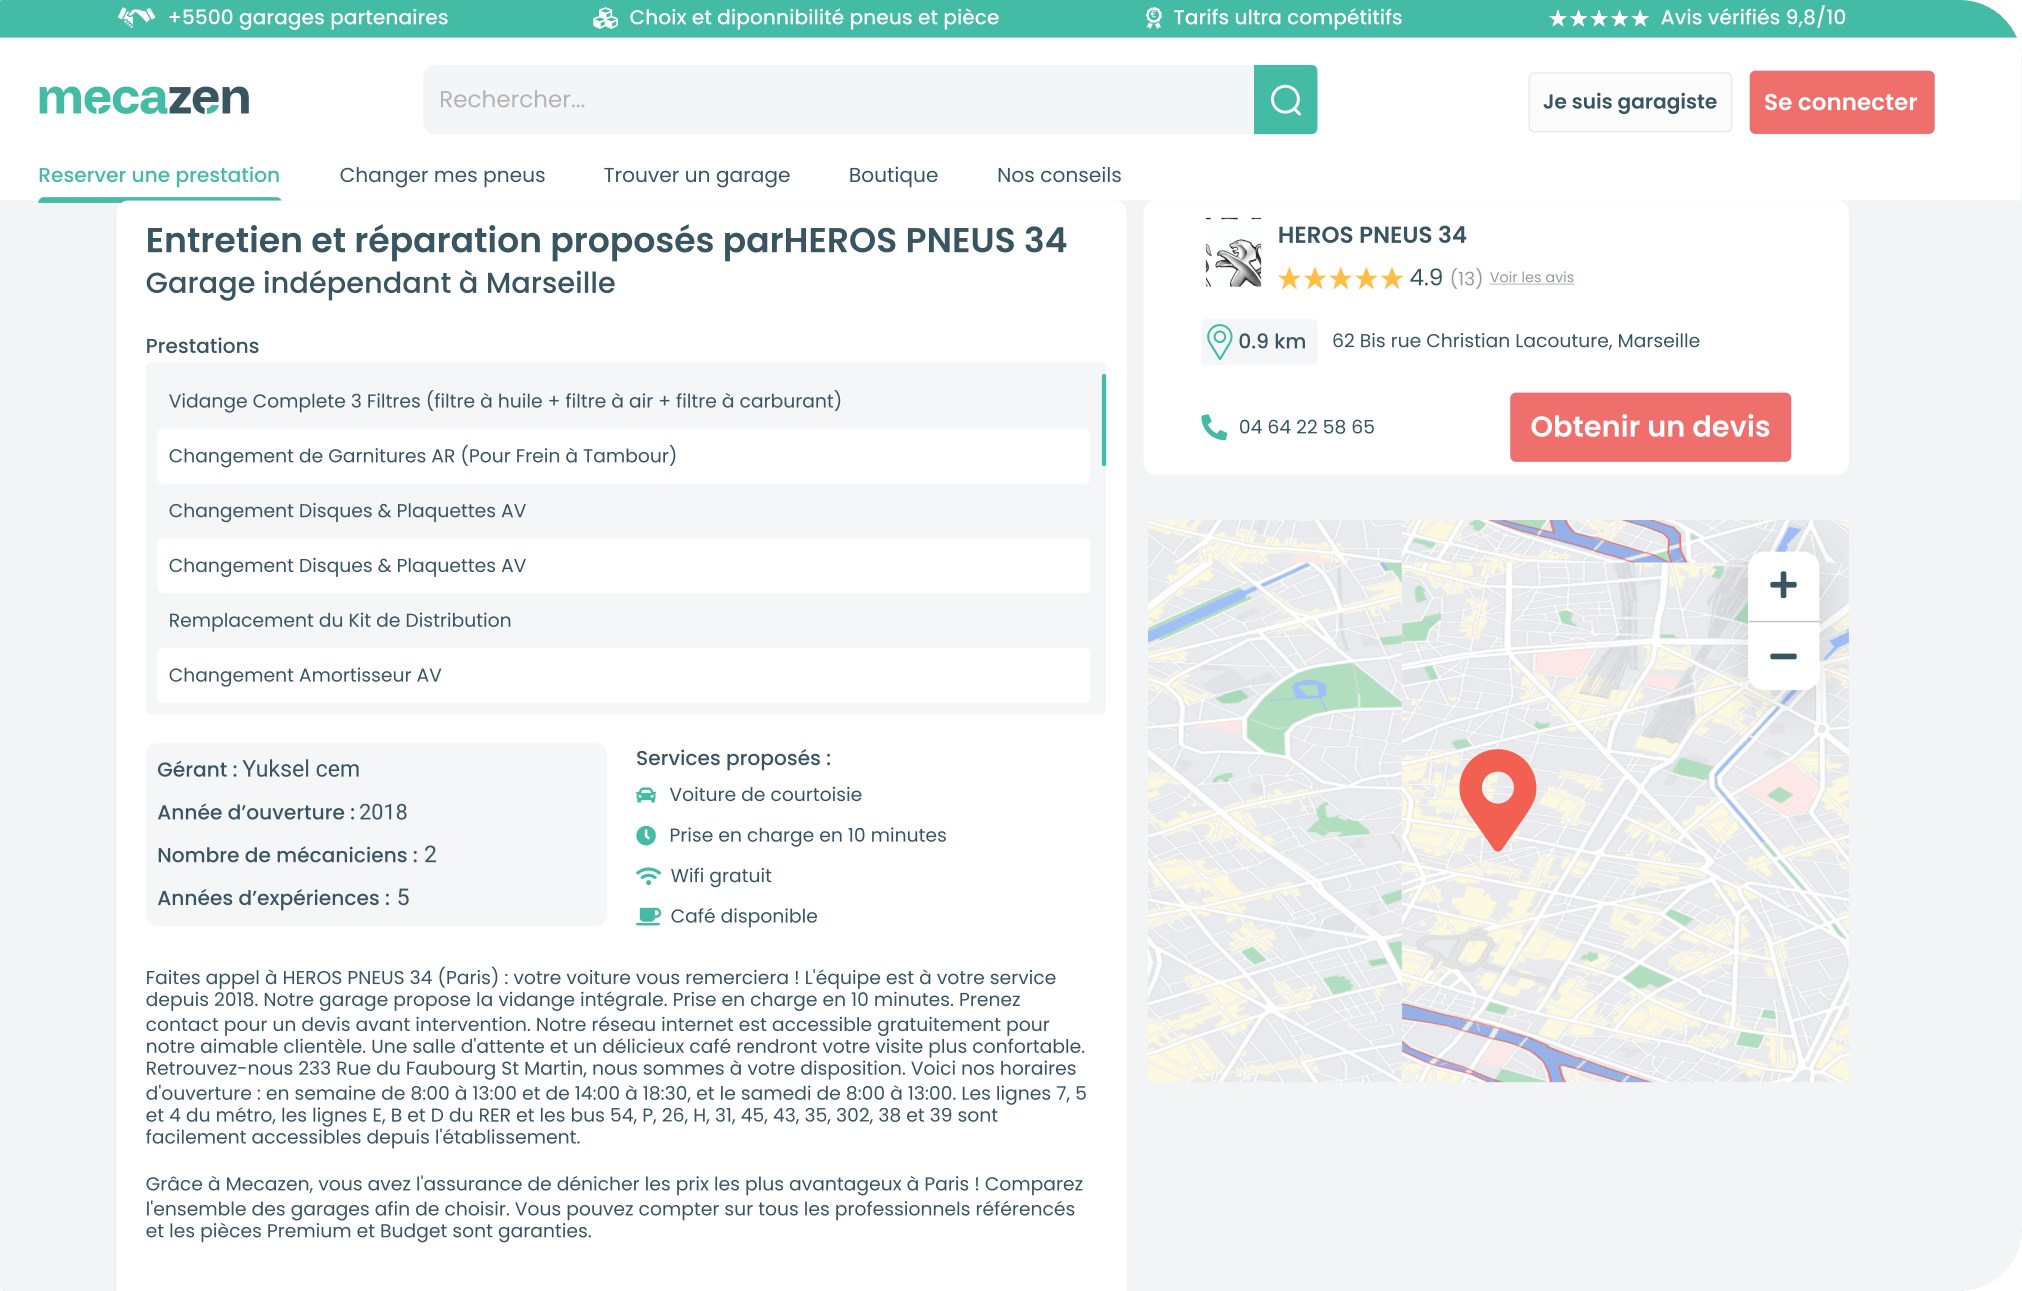This screenshot has height=1291, width=2022.
Task: Click Années d'expériences : 5 line
Action: pyautogui.click(x=283, y=898)
